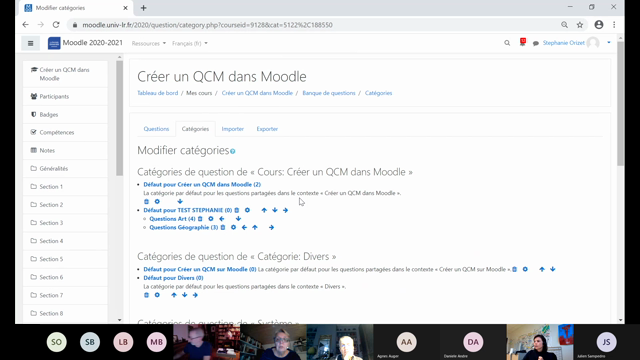Indent 'Questions Géographie' with right arrow
This screenshot has width=640, height=360.
[x=271, y=227]
